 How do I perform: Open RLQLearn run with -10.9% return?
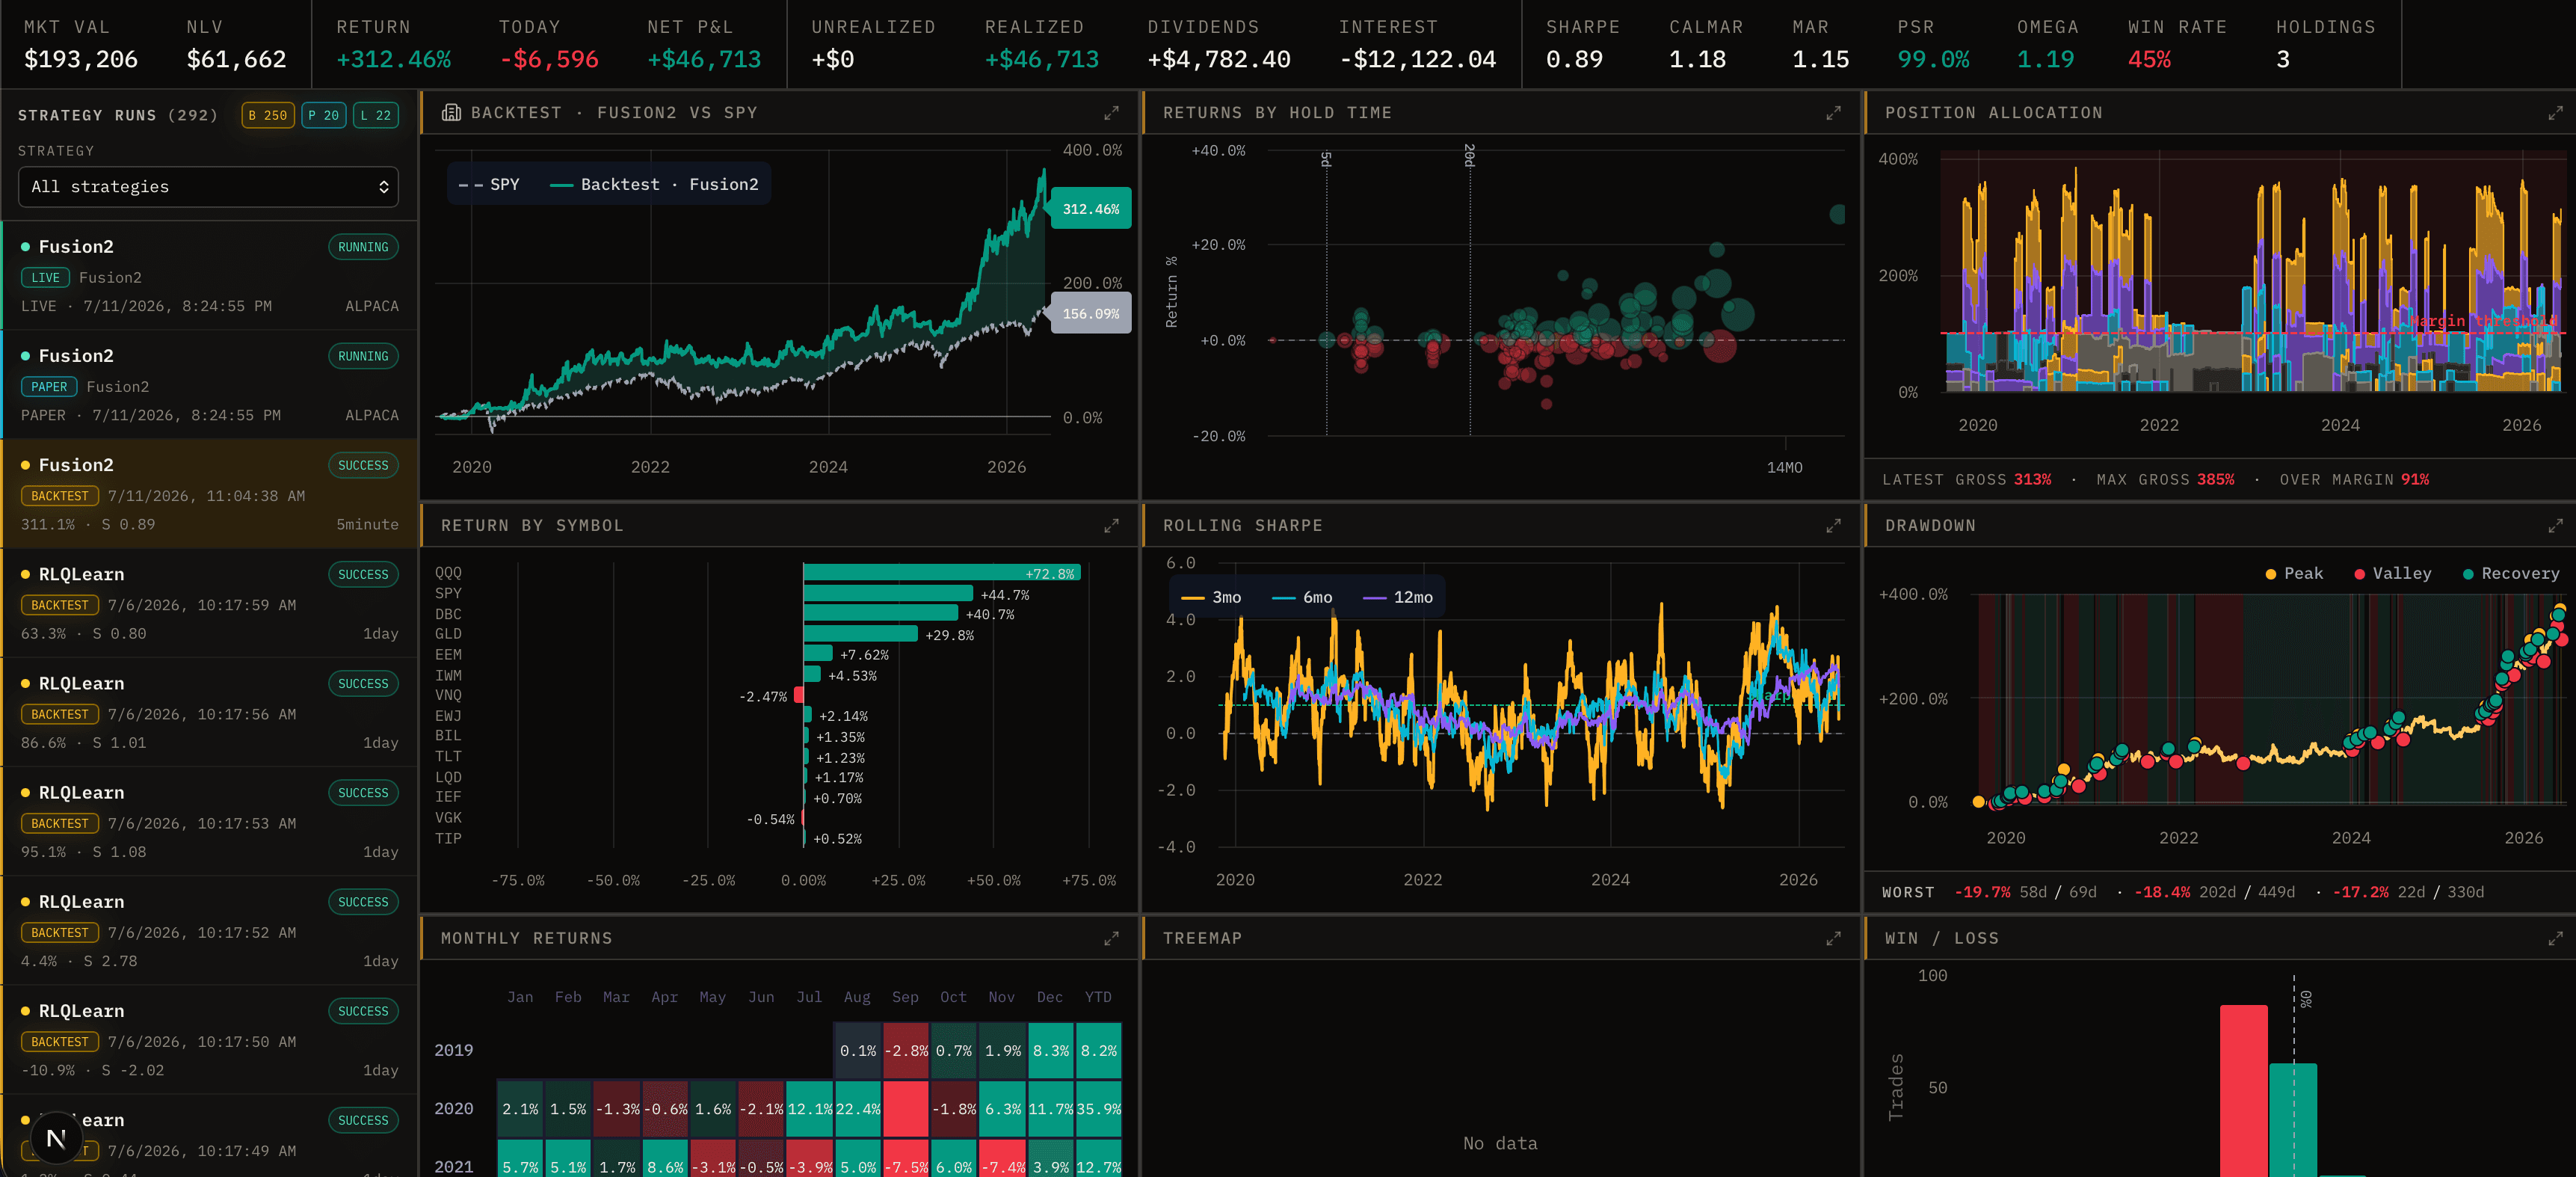point(209,1039)
